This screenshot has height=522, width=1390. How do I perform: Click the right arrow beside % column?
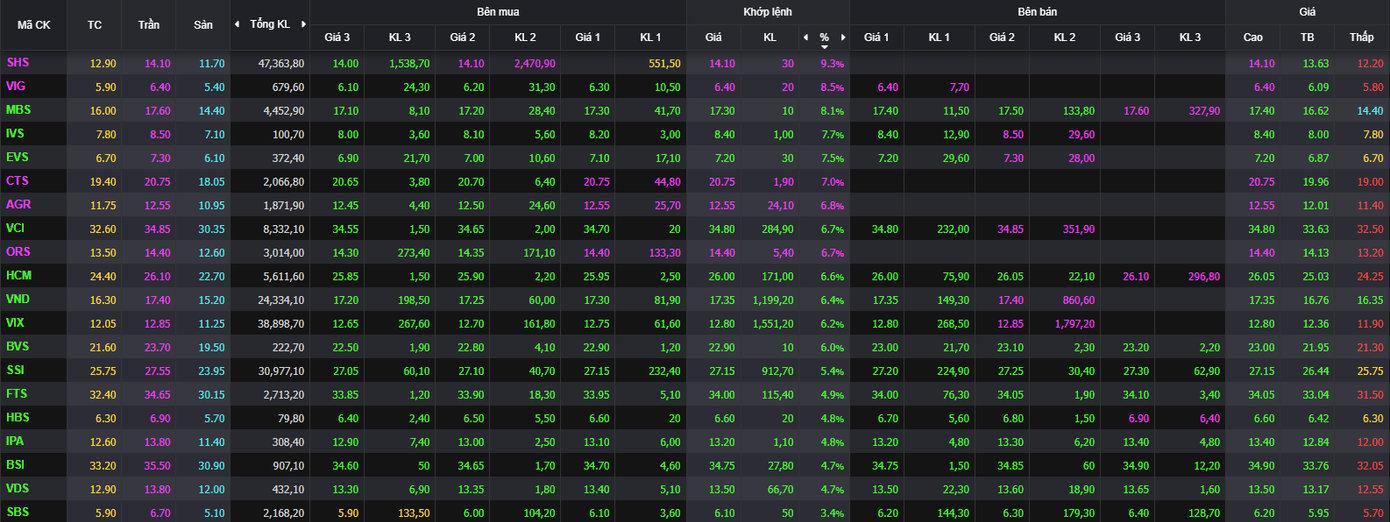pyautogui.click(x=842, y=38)
